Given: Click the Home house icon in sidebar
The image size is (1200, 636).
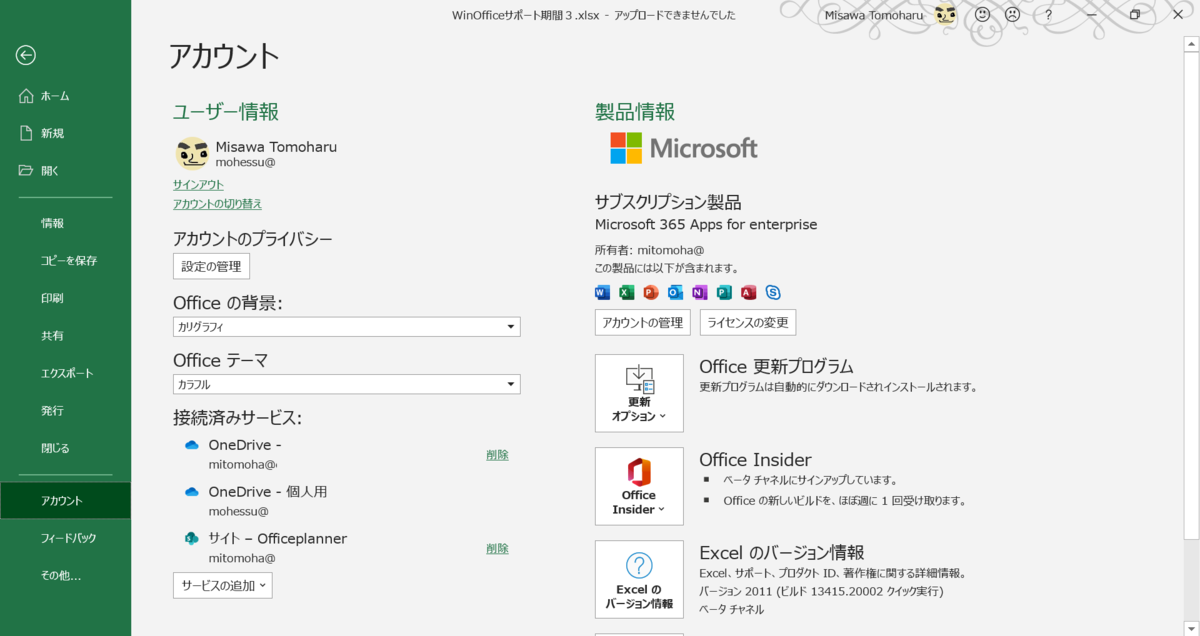Looking at the screenshot, I should [x=26, y=96].
